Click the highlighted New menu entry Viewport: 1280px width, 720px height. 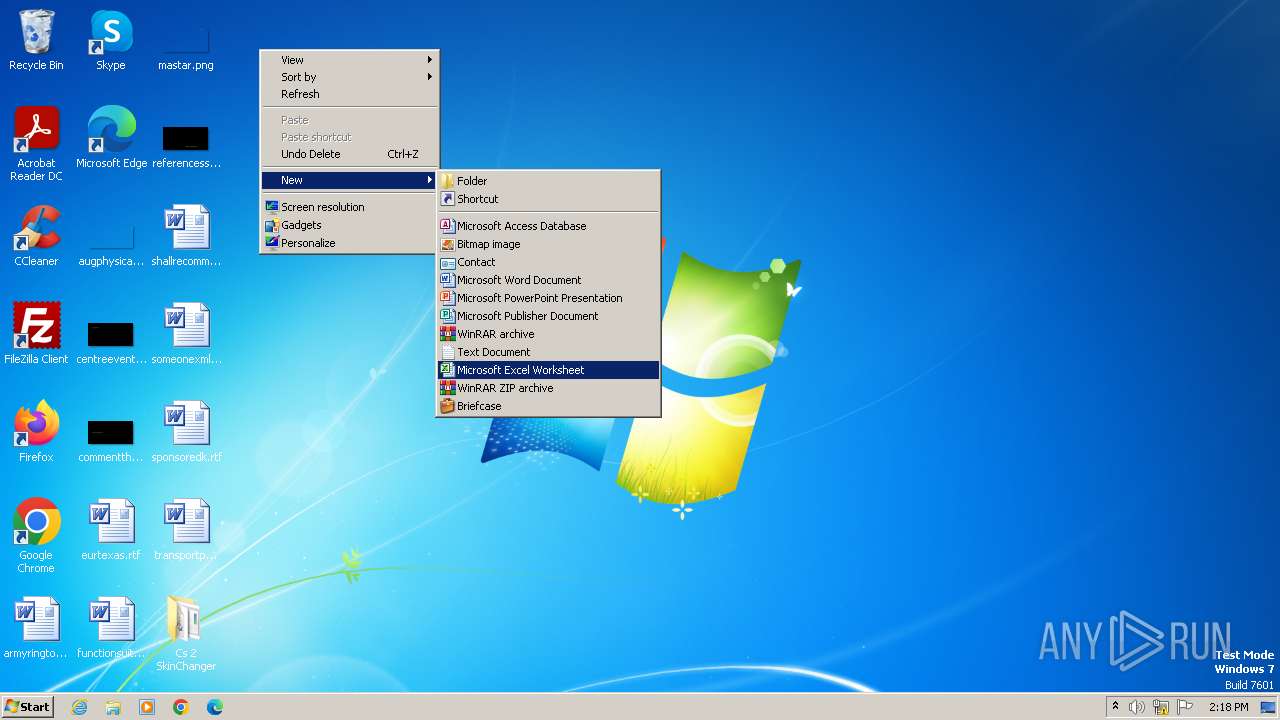pos(349,180)
